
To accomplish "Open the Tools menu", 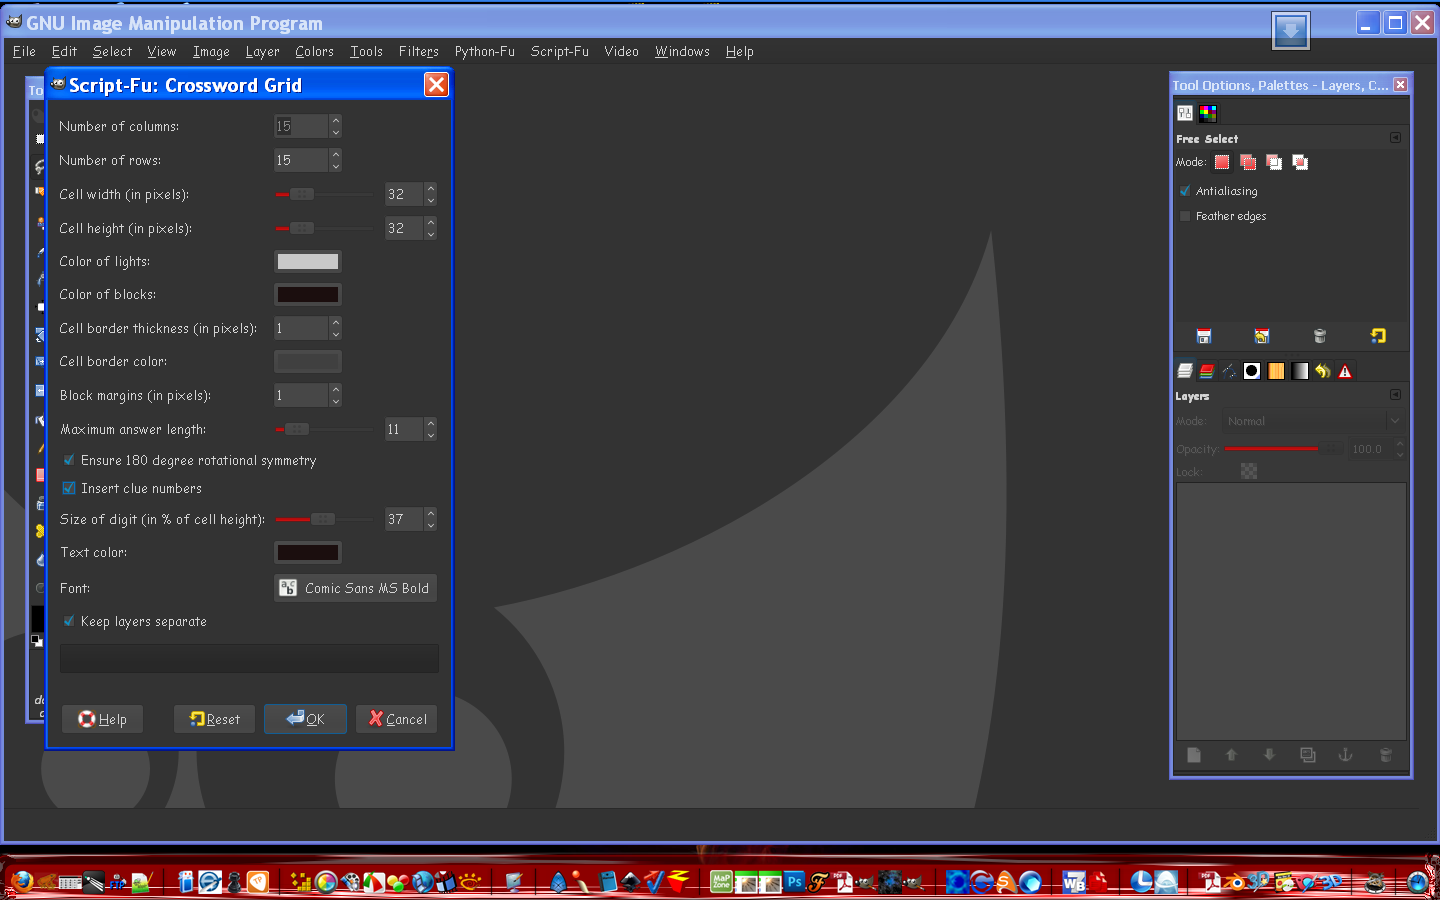I will 366,52.
